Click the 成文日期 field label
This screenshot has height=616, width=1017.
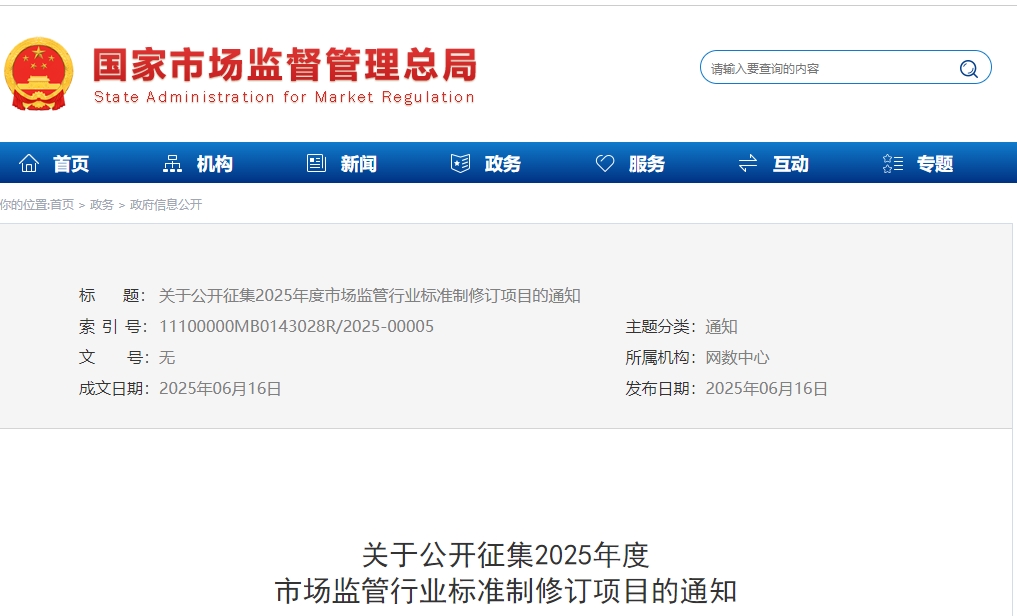[114, 388]
